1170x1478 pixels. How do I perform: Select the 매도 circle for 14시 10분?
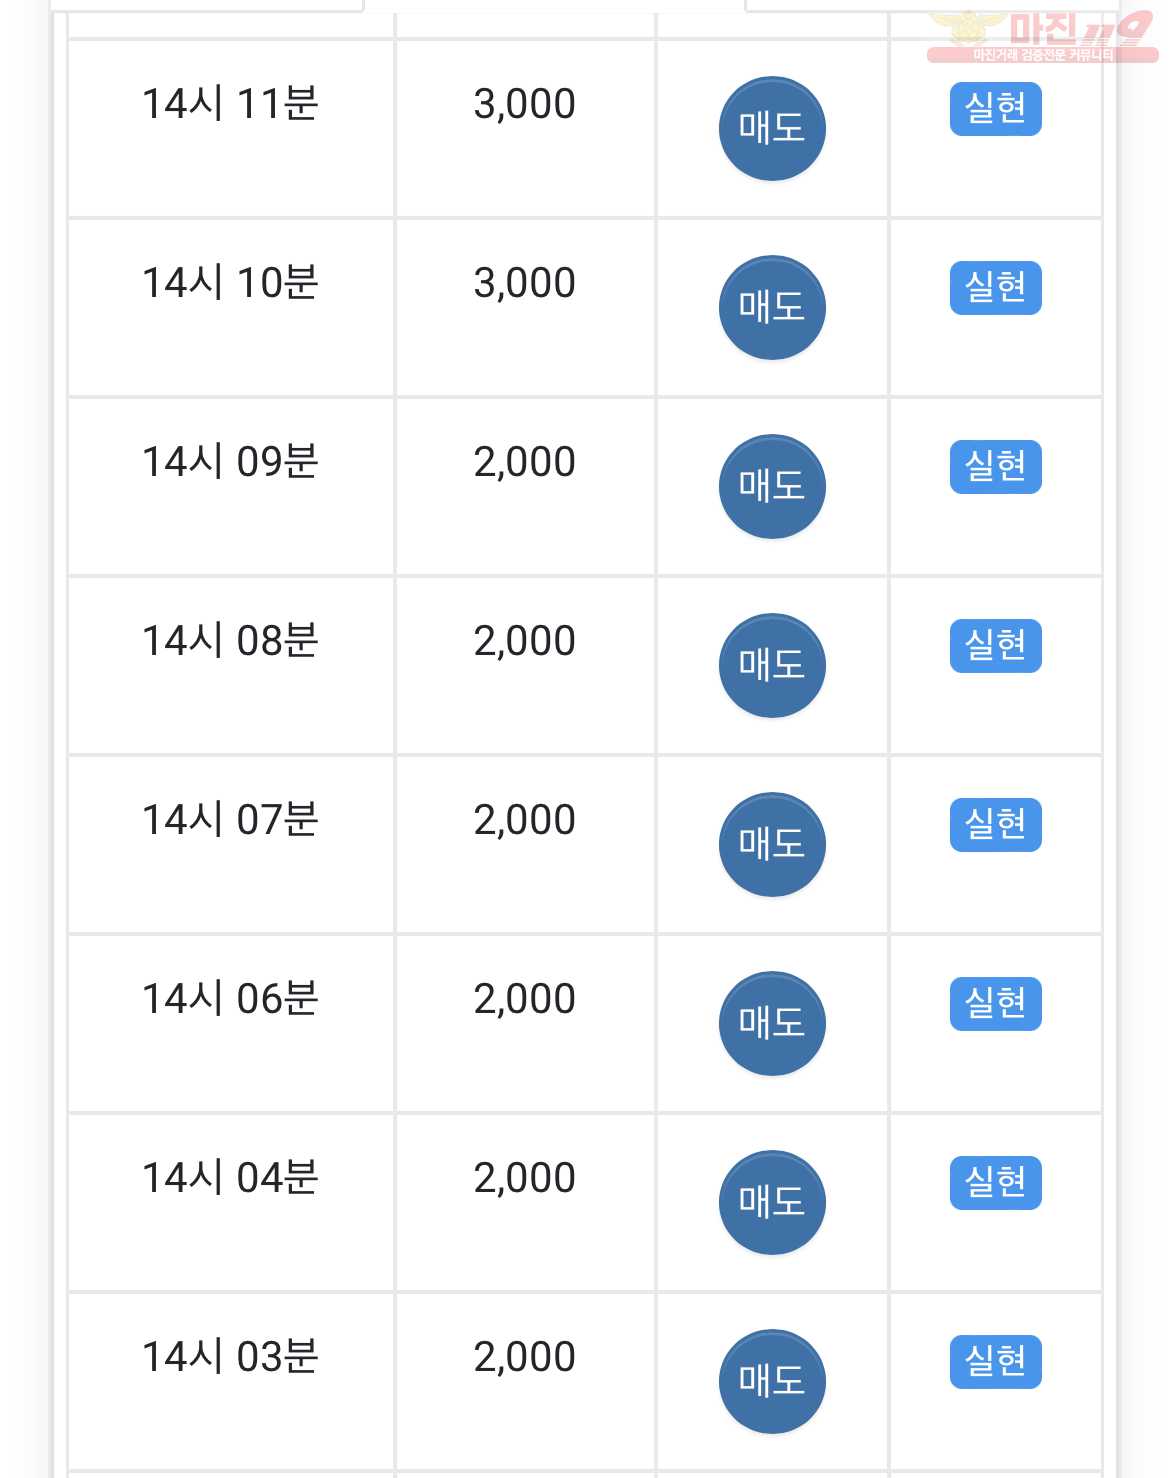point(772,308)
